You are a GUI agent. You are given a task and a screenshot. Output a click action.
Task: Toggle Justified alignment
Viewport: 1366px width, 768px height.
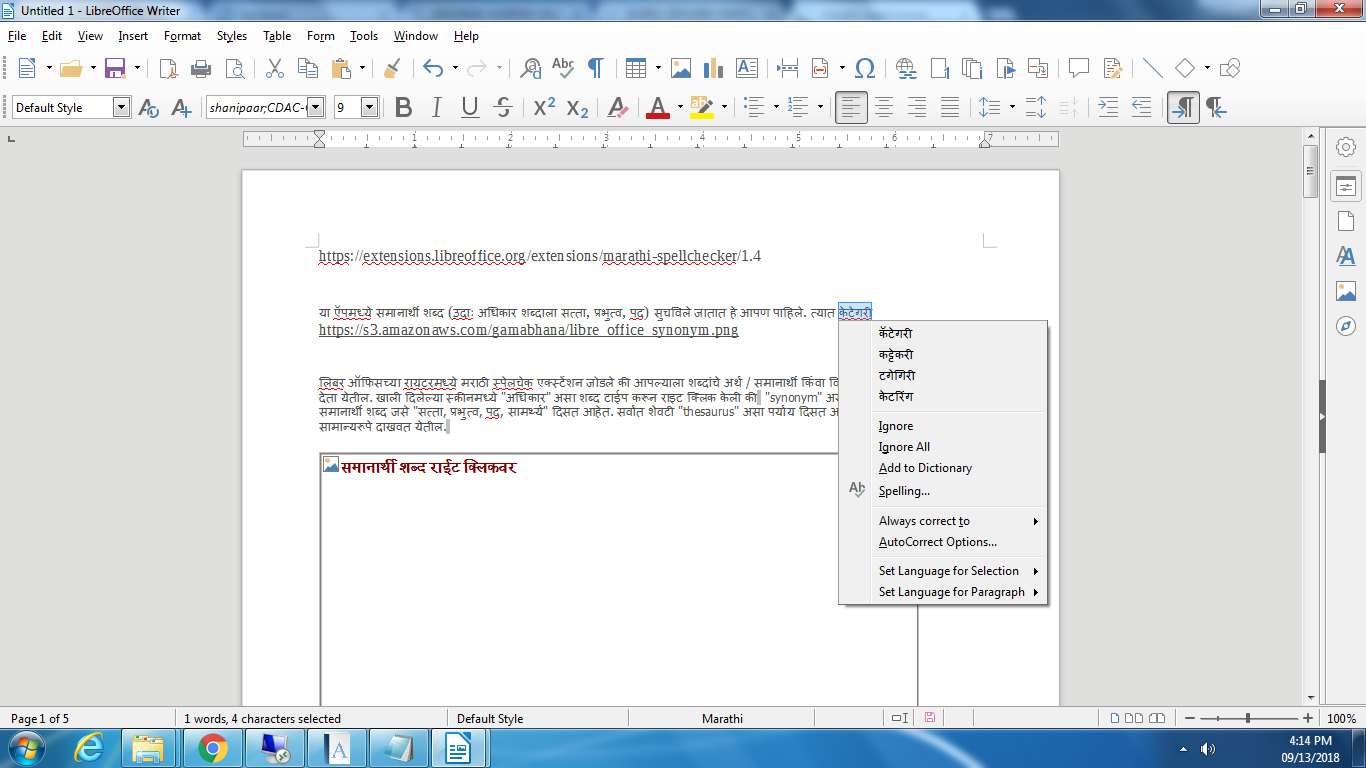pos(950,107)
